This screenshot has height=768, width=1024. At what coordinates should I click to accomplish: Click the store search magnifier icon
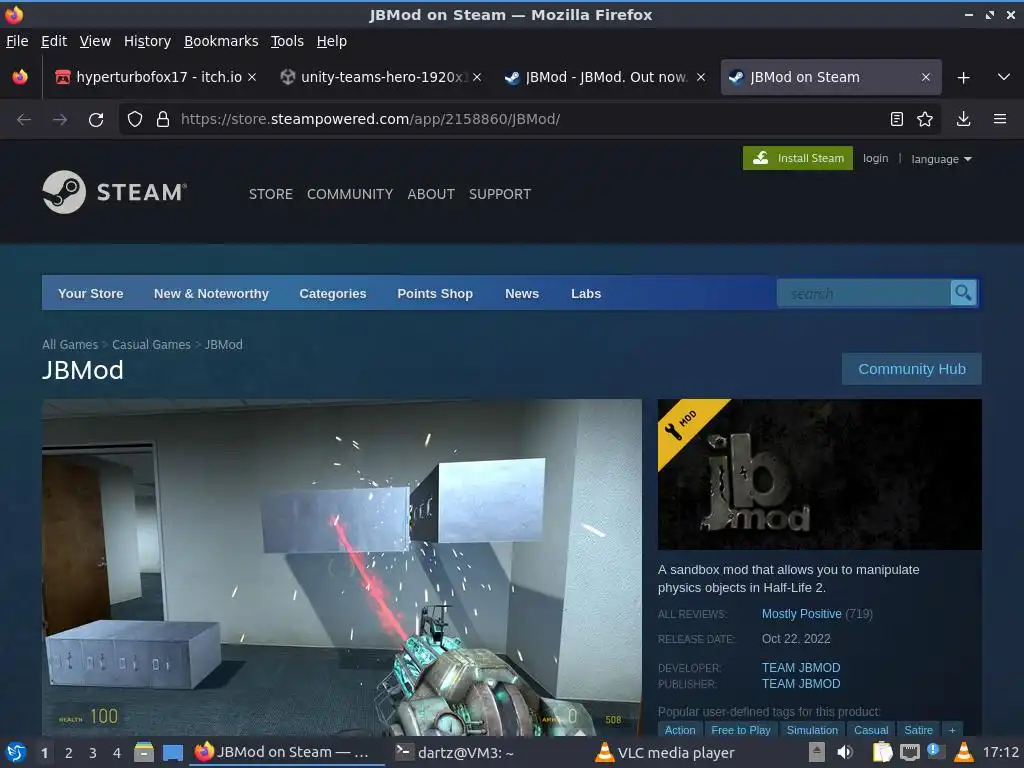point(963,293)
